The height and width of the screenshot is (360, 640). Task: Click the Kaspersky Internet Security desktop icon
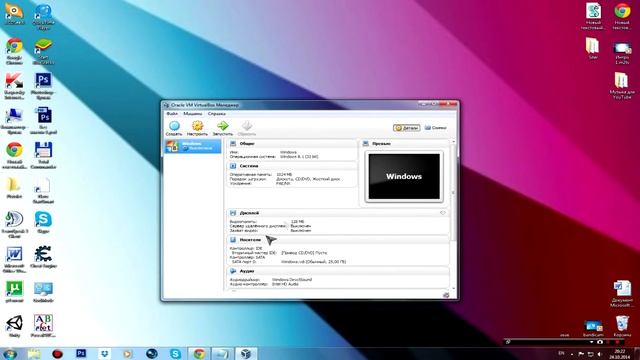click(14, 86)
